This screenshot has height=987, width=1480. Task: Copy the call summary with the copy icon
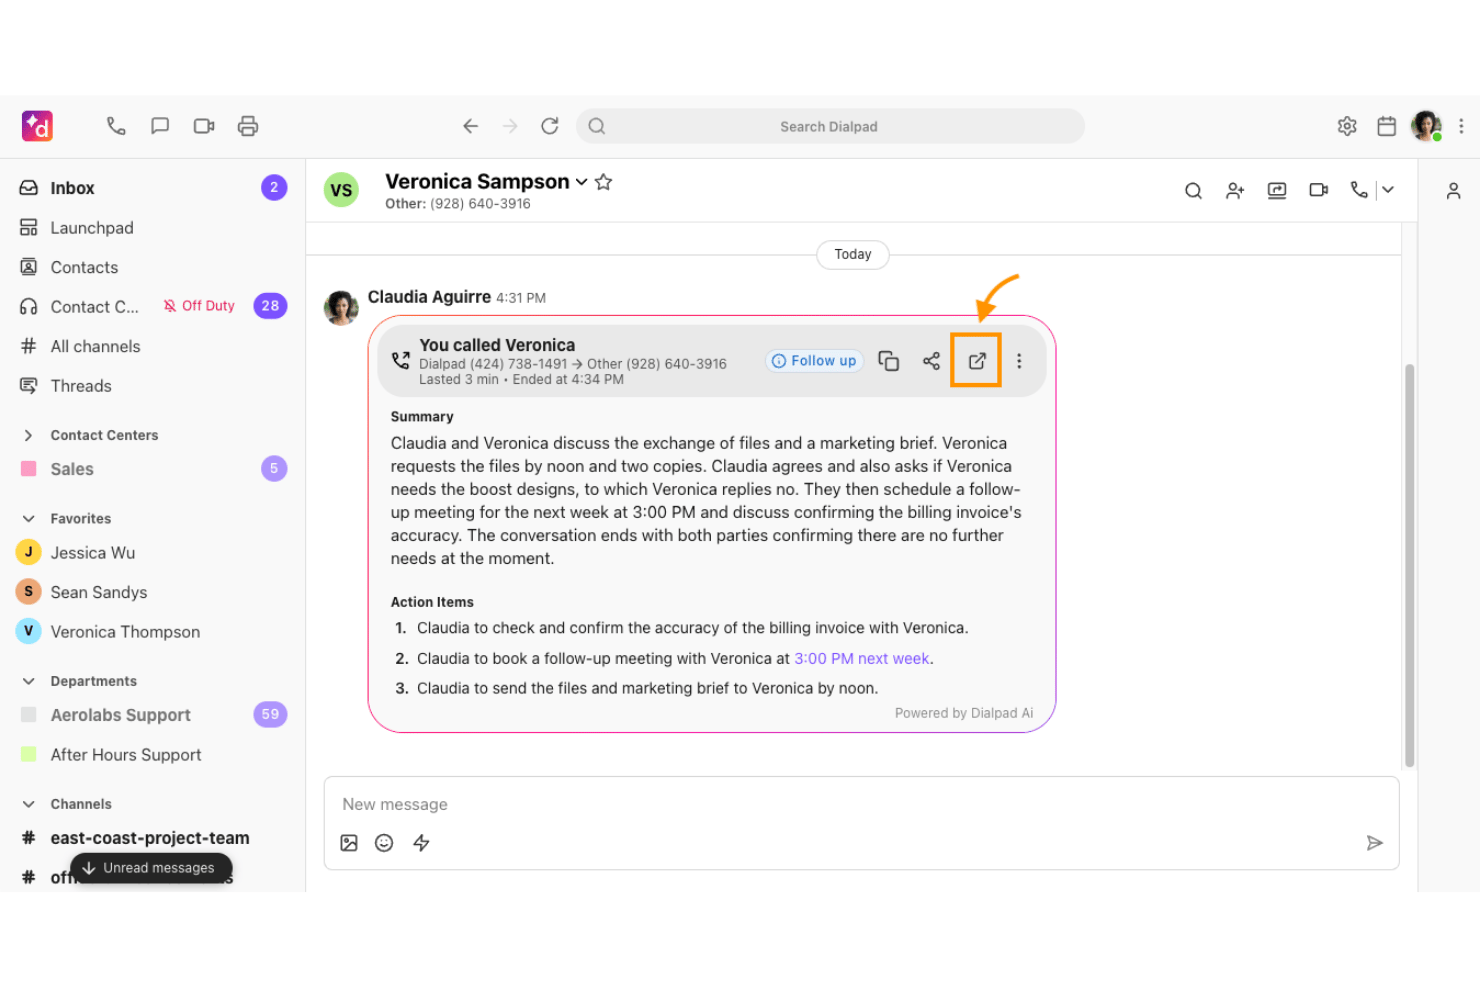coord(888,361)
